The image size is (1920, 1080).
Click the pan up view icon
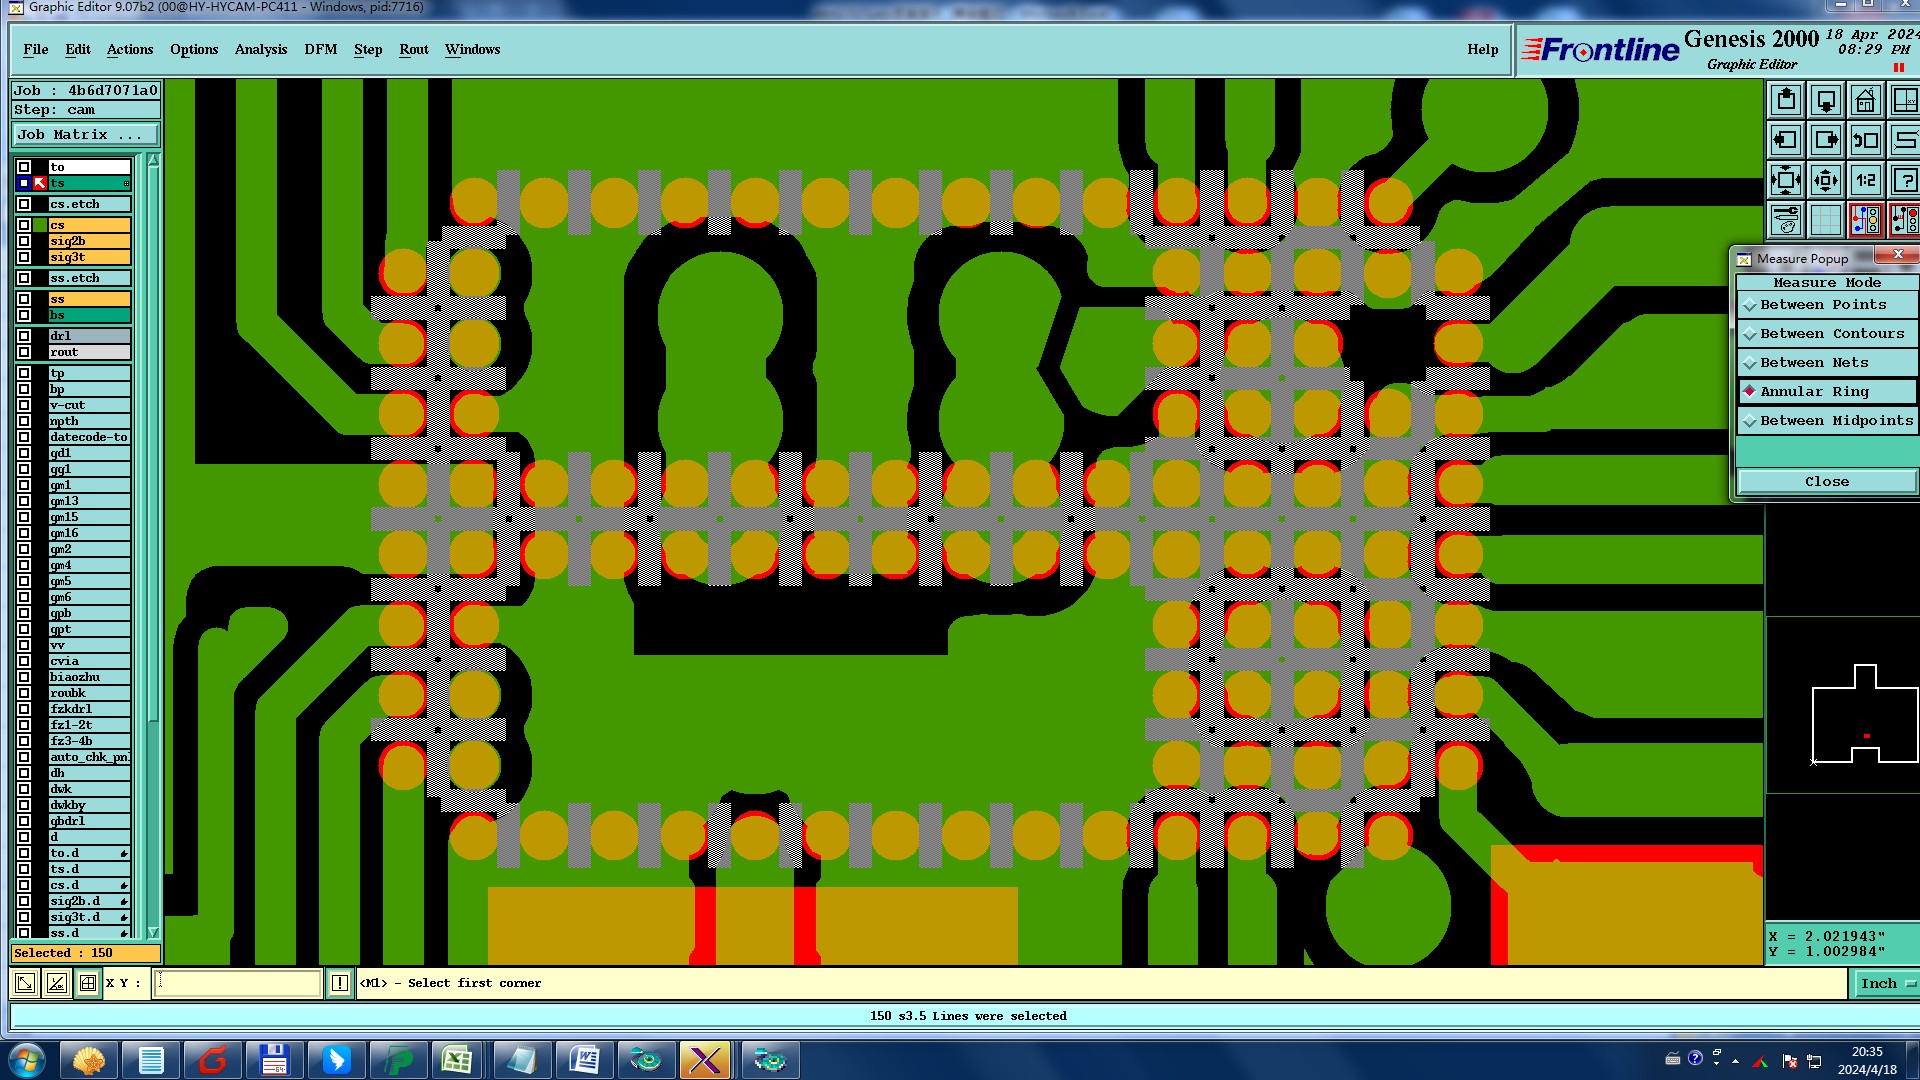click(x=1786, y=101)
